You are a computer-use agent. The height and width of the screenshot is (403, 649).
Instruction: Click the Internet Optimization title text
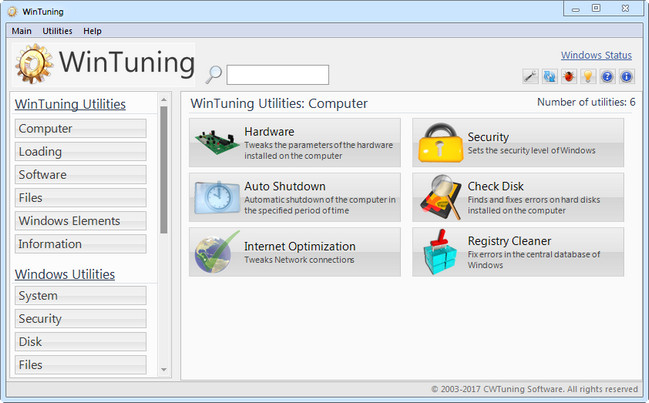[x=300, y=246]
